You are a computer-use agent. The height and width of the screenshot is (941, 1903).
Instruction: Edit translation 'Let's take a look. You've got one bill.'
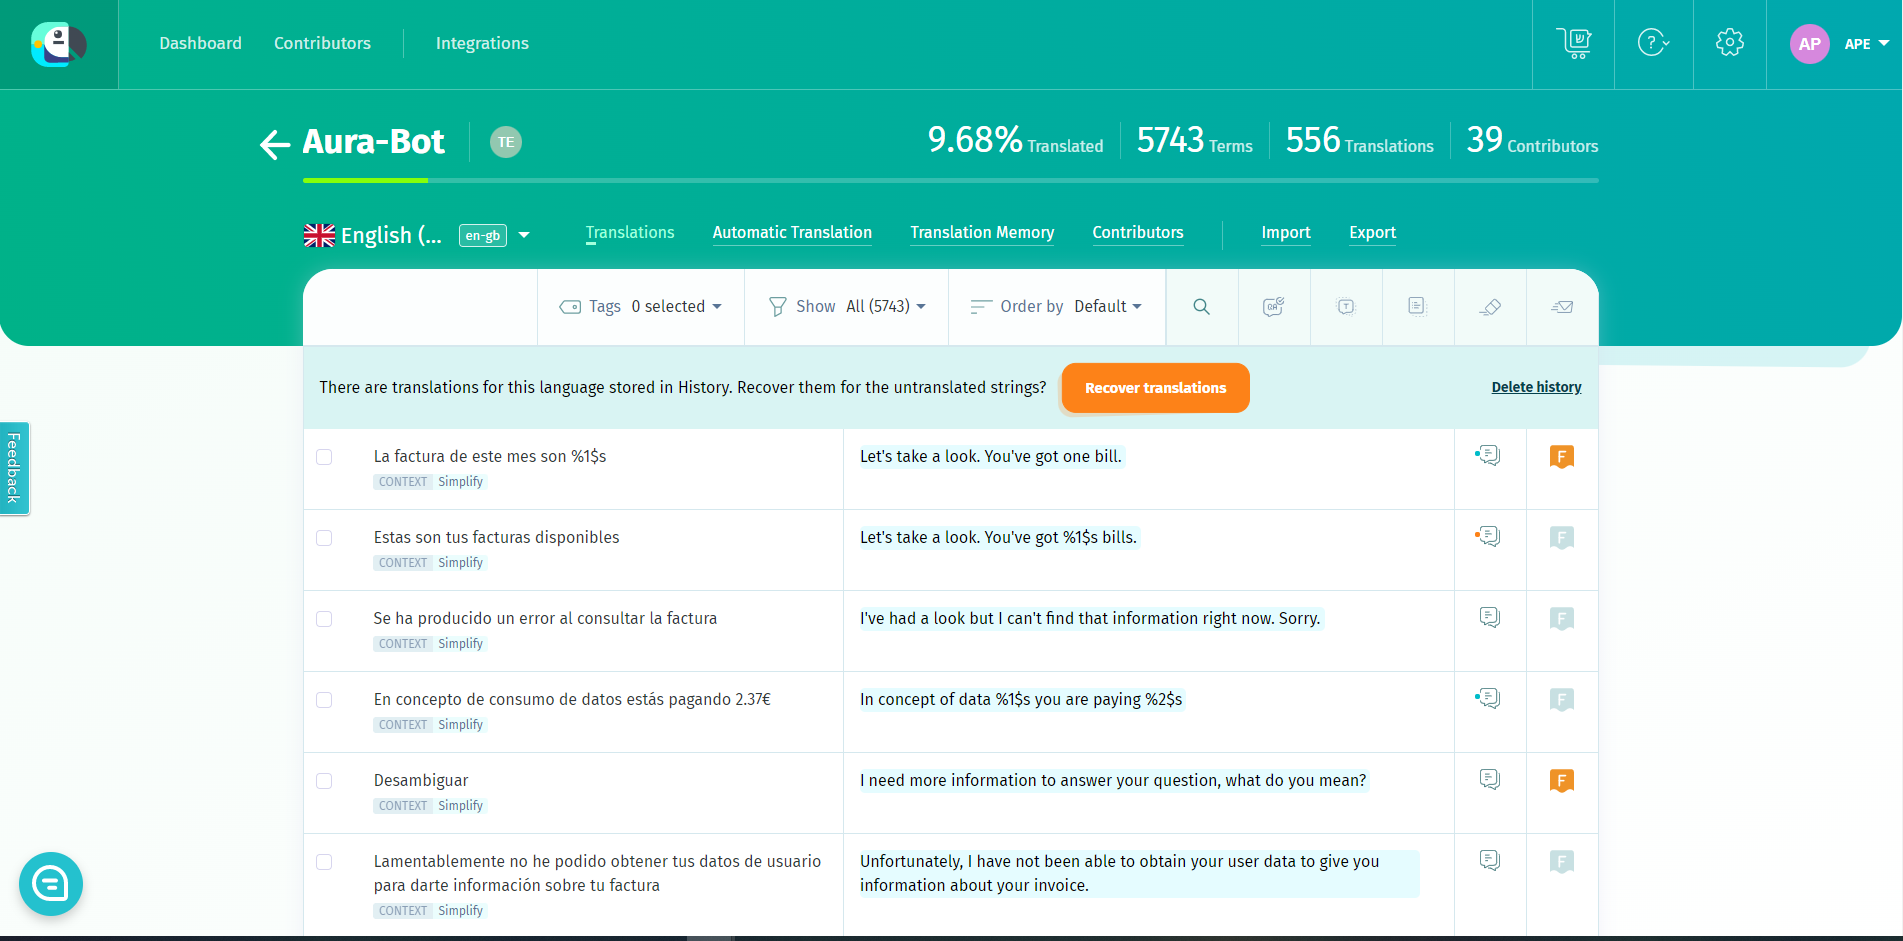[991, 457]
